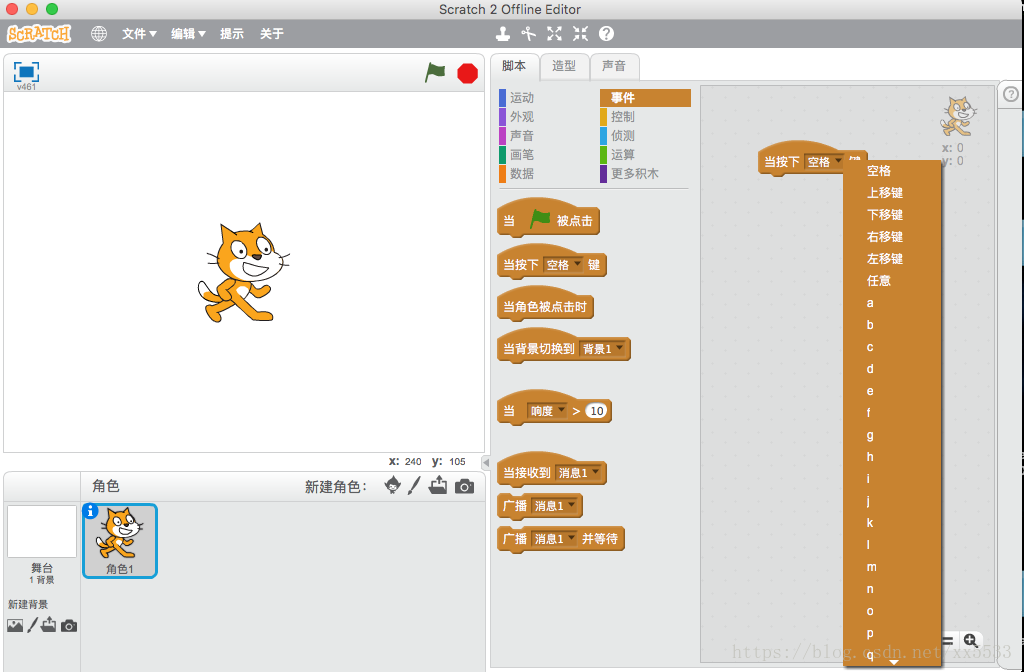The image size is (1024, 672).
Task: Open message dropdown on 广播 block
Action: (x=554, y=505)
